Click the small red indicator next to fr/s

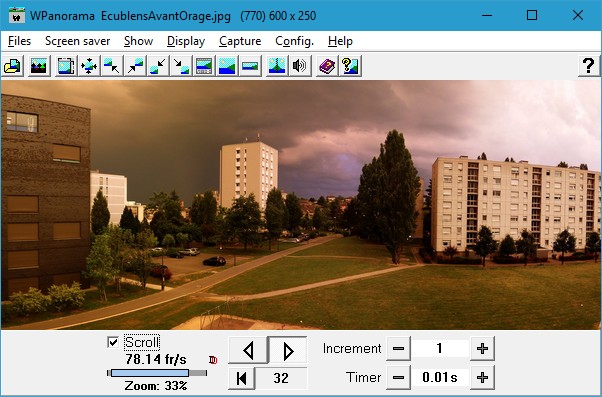click(213, 360)
